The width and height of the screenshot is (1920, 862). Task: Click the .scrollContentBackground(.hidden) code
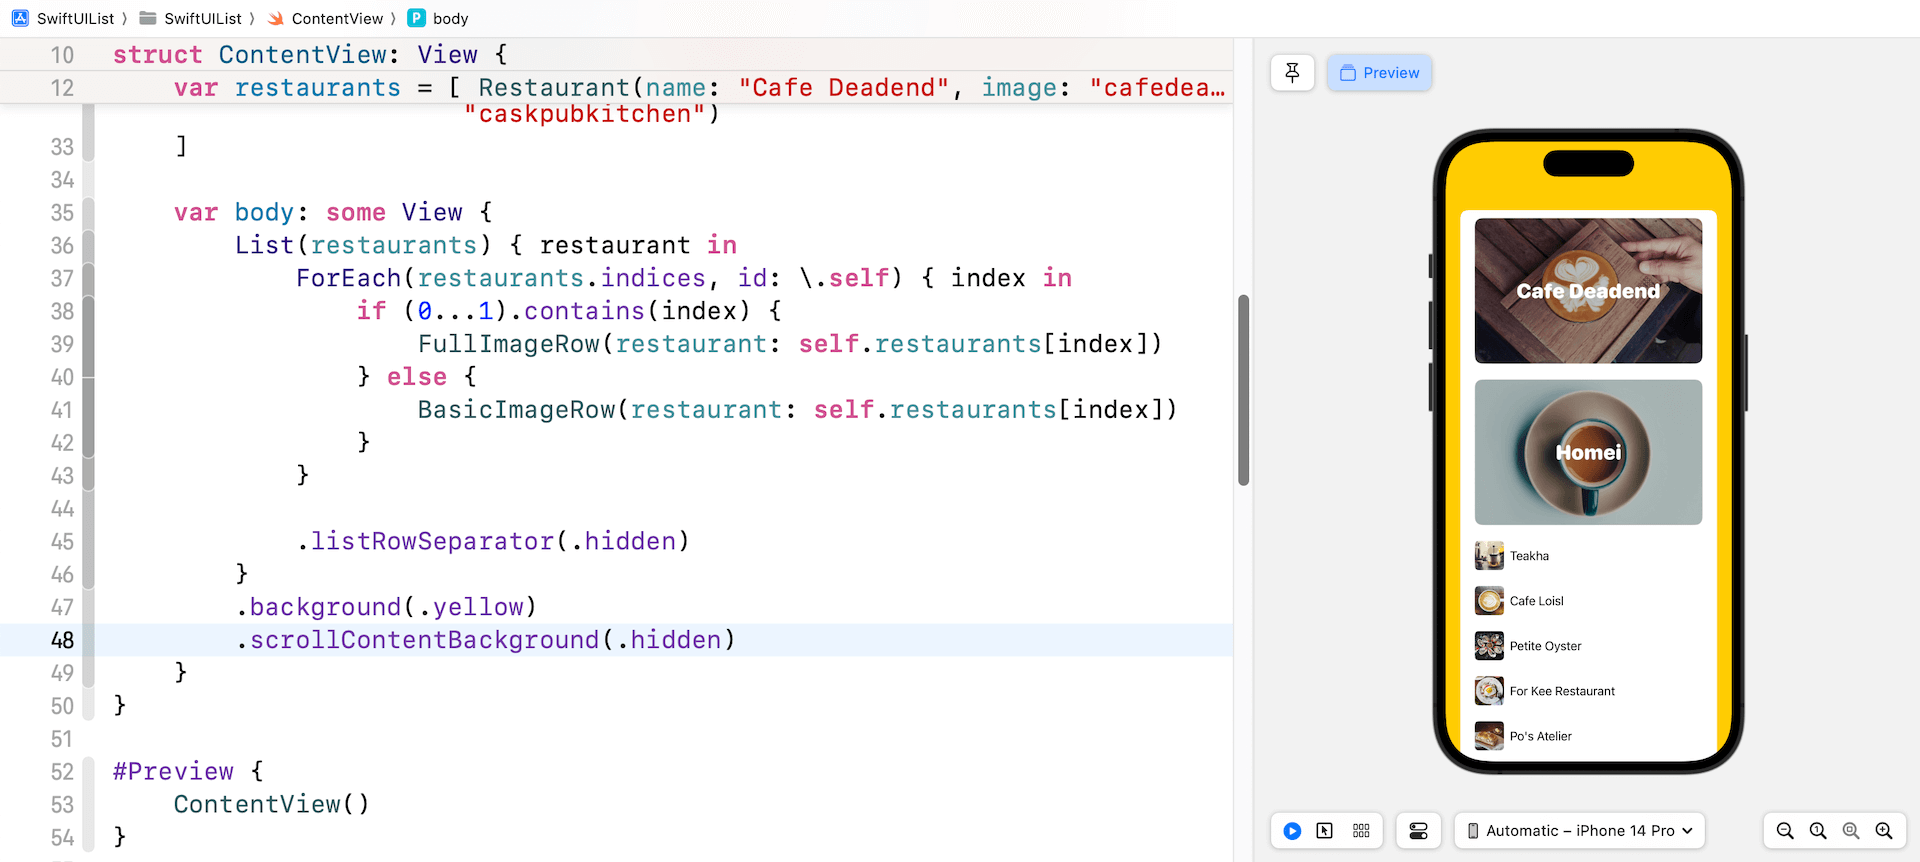point(486,640)
